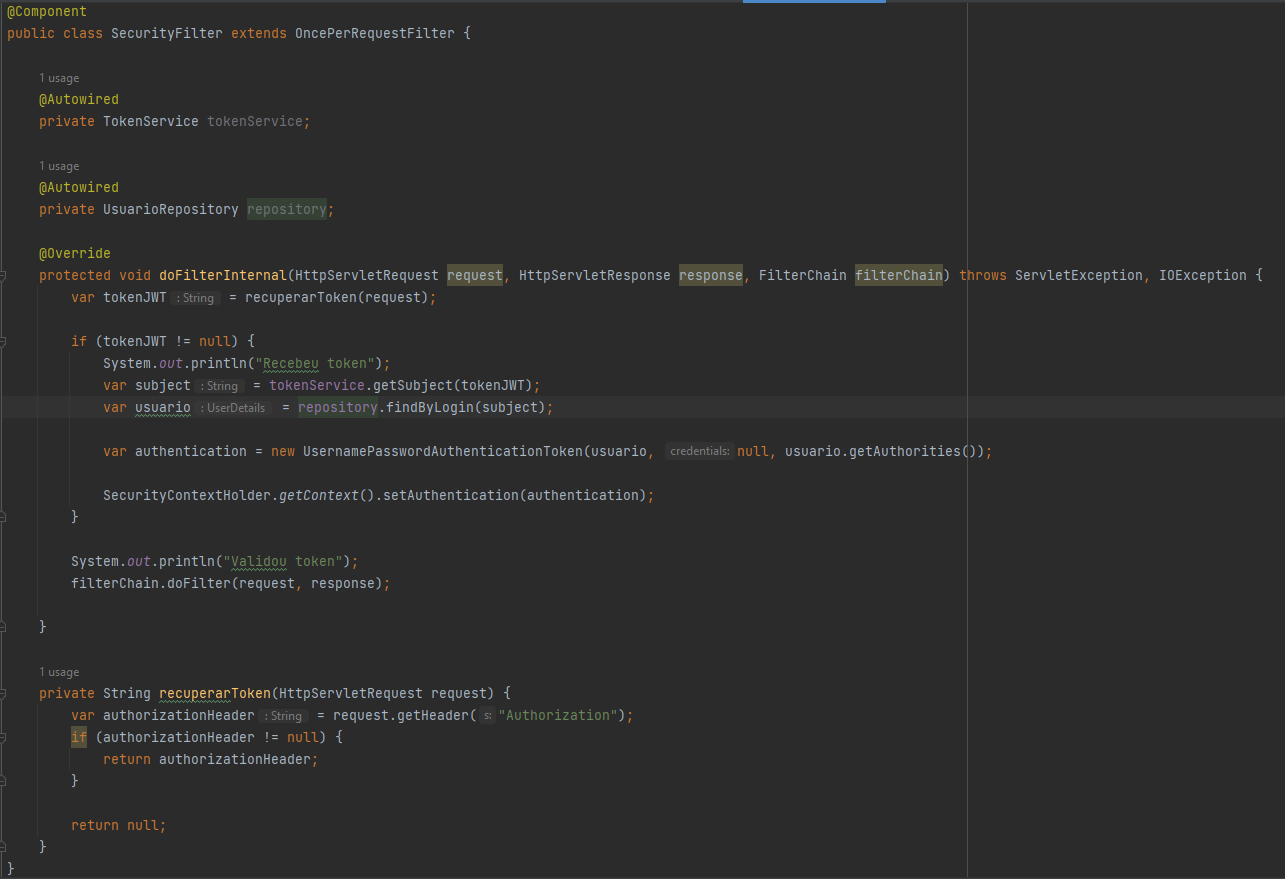Open the '1 usage' hint above repository field
Viewport: 1285px width, 879px height.
point(59,166)
